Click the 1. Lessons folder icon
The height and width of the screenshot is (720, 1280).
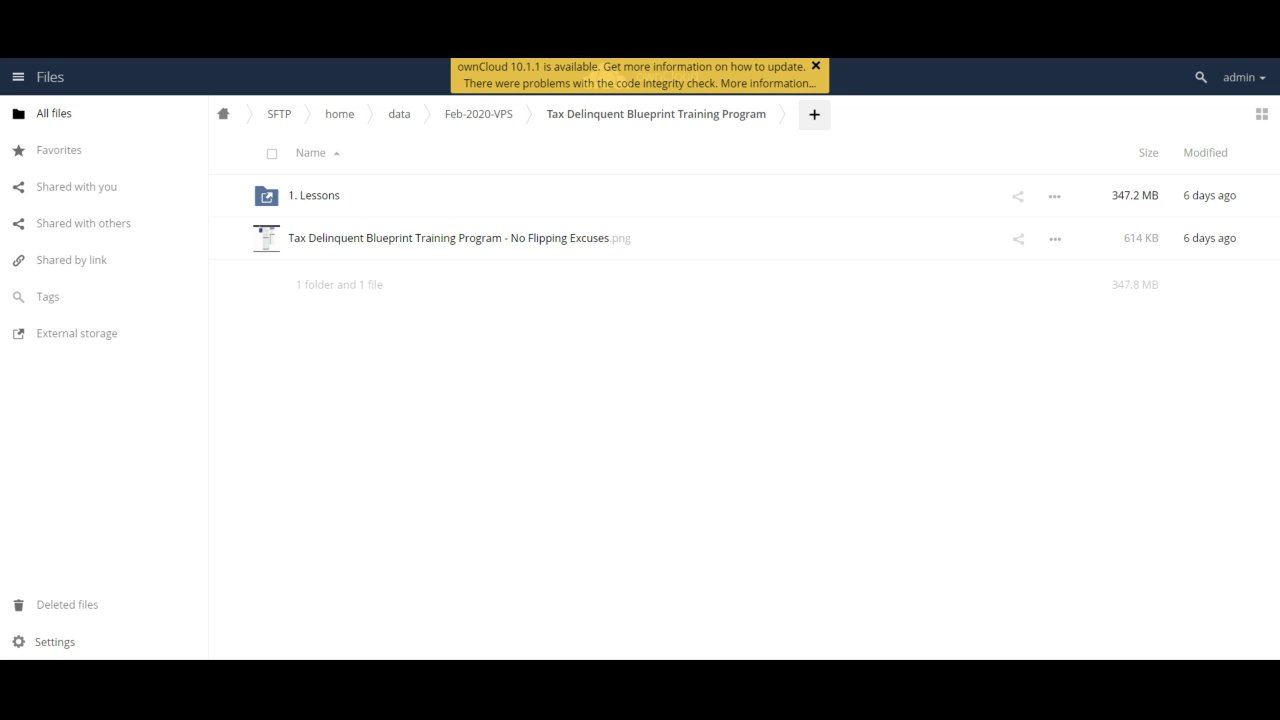tap(266, 196)
